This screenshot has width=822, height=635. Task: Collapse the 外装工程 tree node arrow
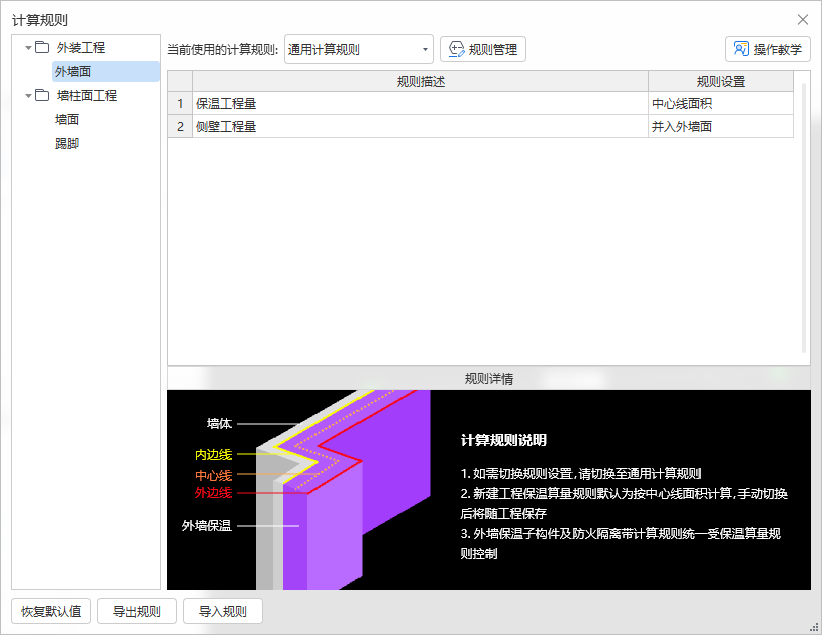tap(28, 47)
